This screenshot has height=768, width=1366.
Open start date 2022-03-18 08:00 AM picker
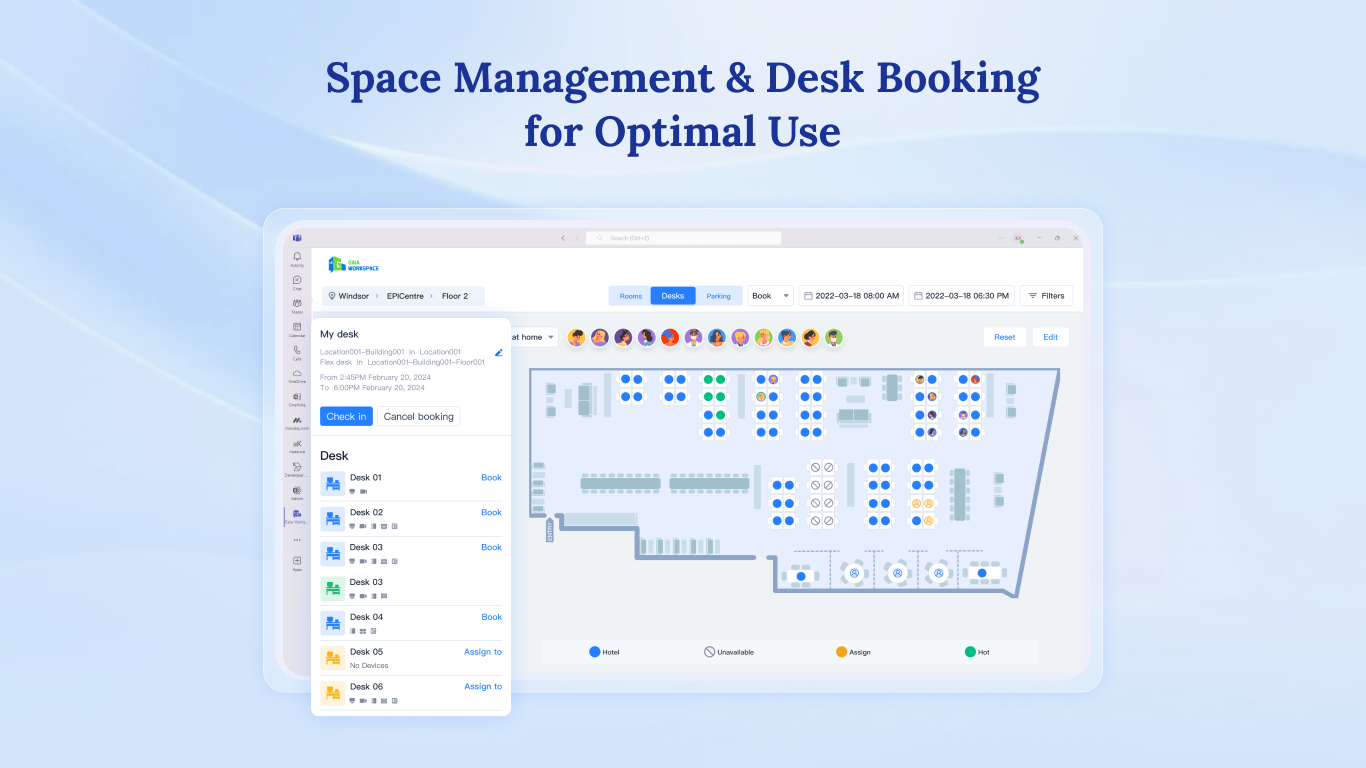coord(851,296)
